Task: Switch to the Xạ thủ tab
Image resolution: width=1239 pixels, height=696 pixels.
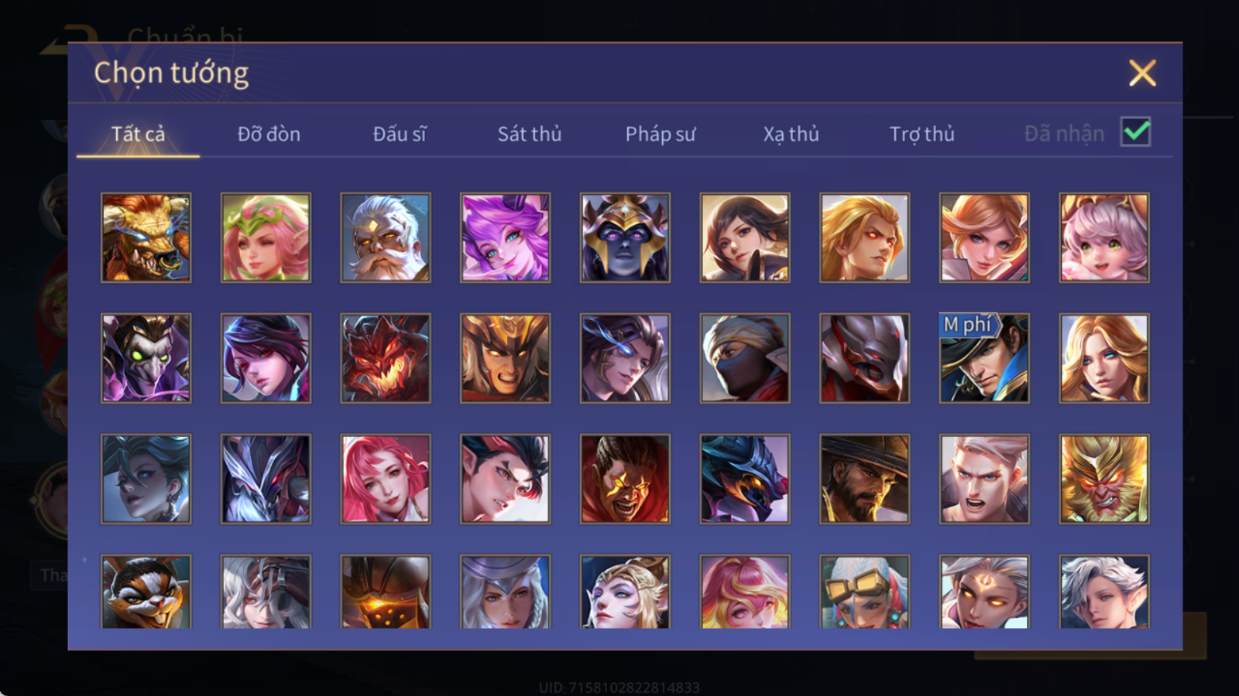Action: click(x=791, y=134)
